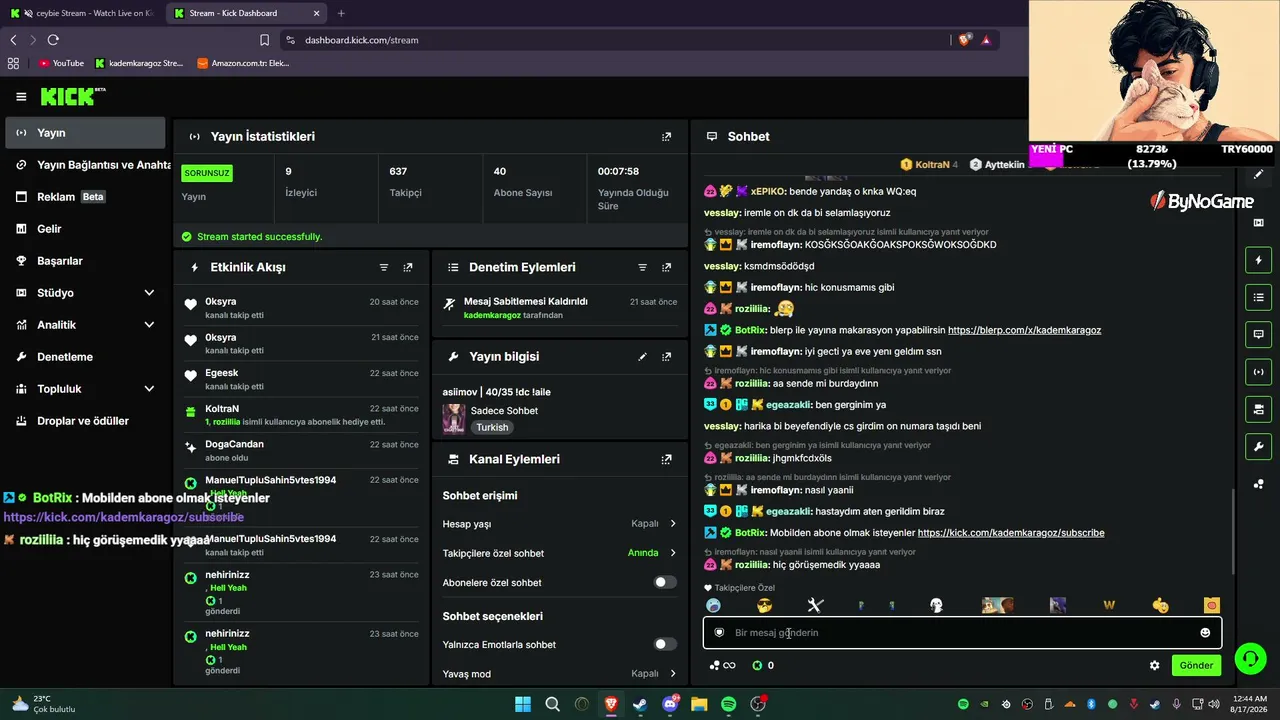The height and width of the screenshot is (720, 1280).
Task: Insert the crossed tools emote
Action: (x=815, y=605)
